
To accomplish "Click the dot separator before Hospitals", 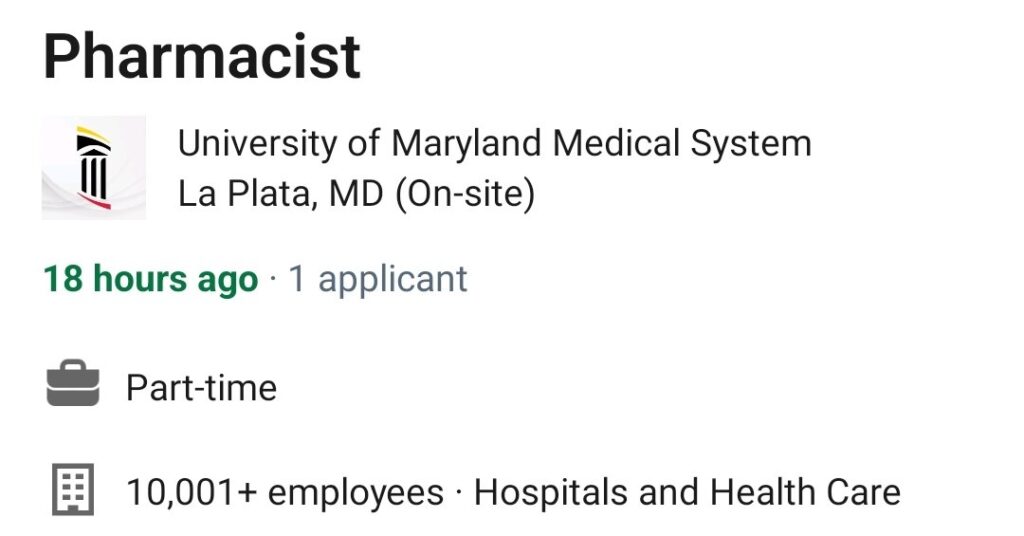I will coord(458,492).
